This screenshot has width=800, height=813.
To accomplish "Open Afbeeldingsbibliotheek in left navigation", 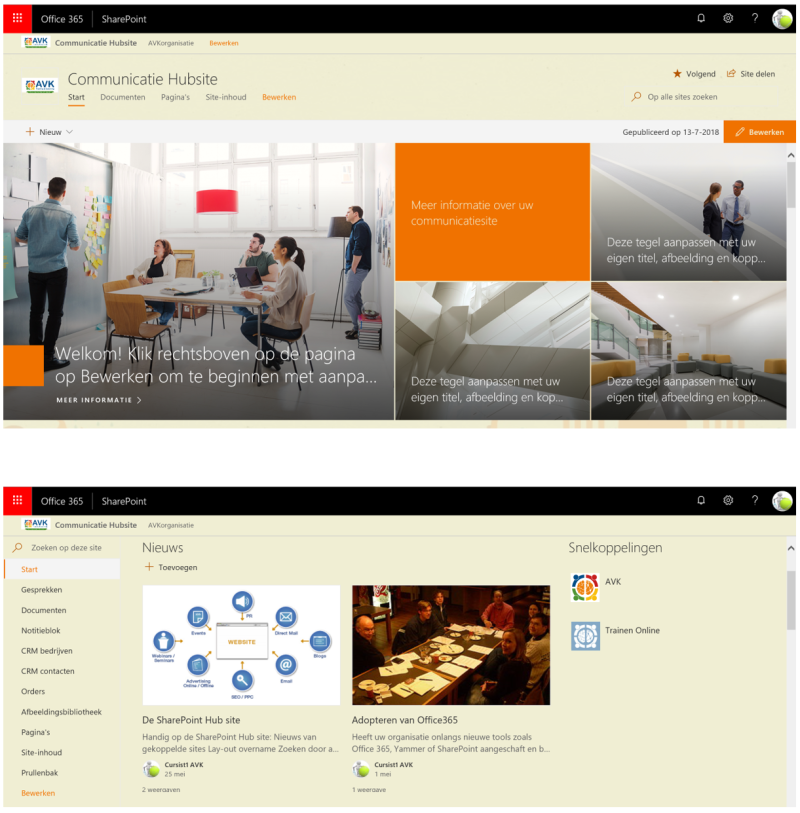I will point(61,711).
